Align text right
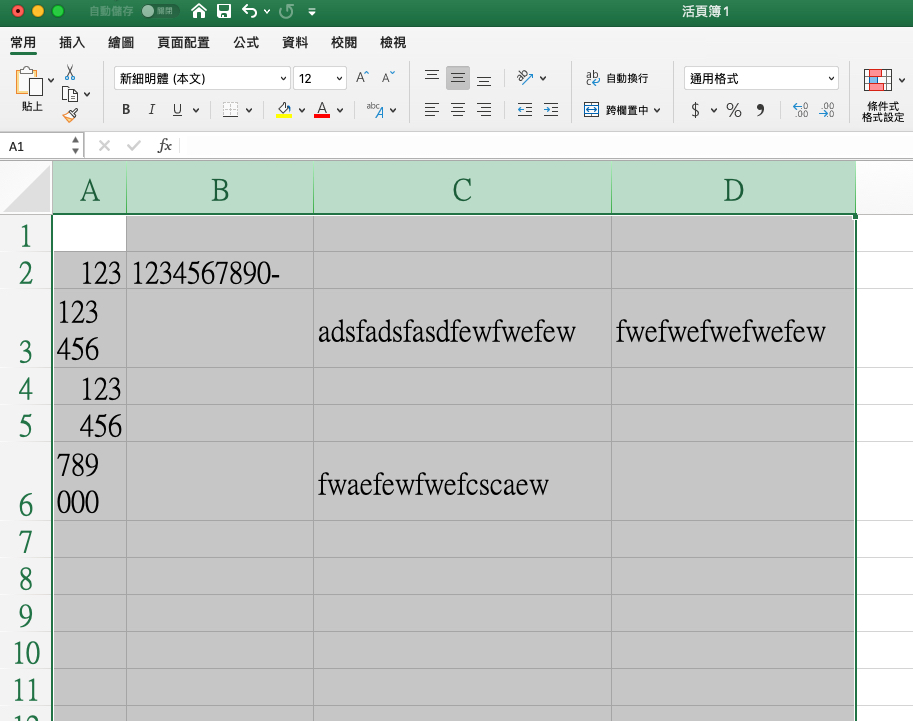Screen dimensions: 913x721 484,109
